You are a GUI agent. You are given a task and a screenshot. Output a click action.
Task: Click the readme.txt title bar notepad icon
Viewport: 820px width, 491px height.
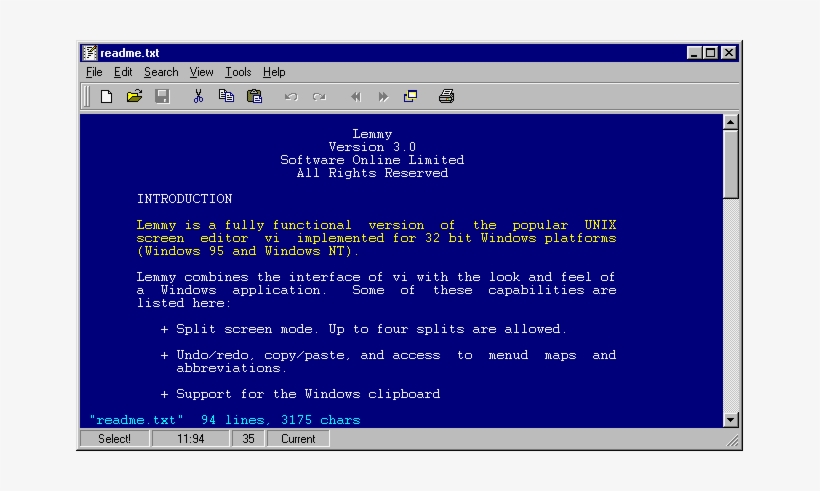(89, 53)
